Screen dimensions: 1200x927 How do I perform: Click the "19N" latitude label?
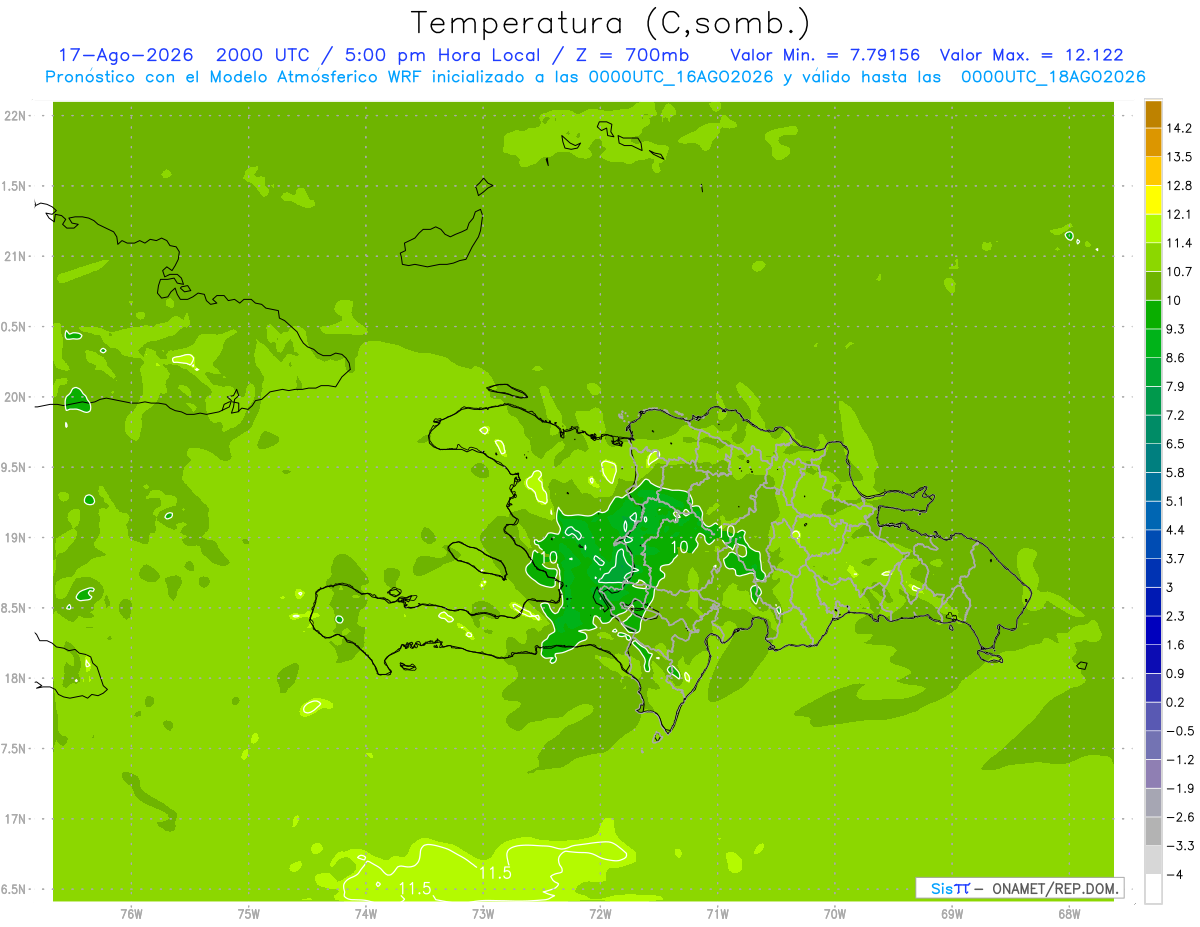pos(15,538)
